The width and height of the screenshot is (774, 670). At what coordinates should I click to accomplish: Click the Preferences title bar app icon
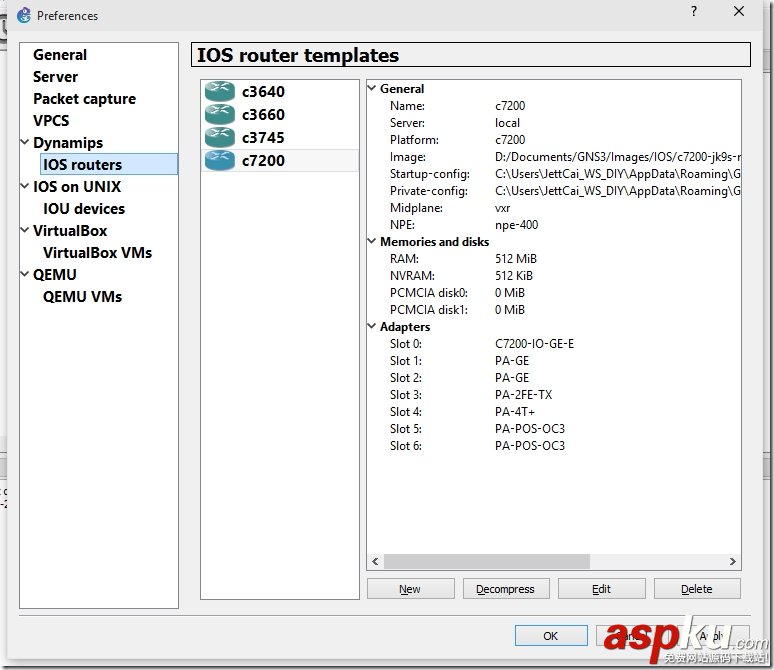(24, 15)
